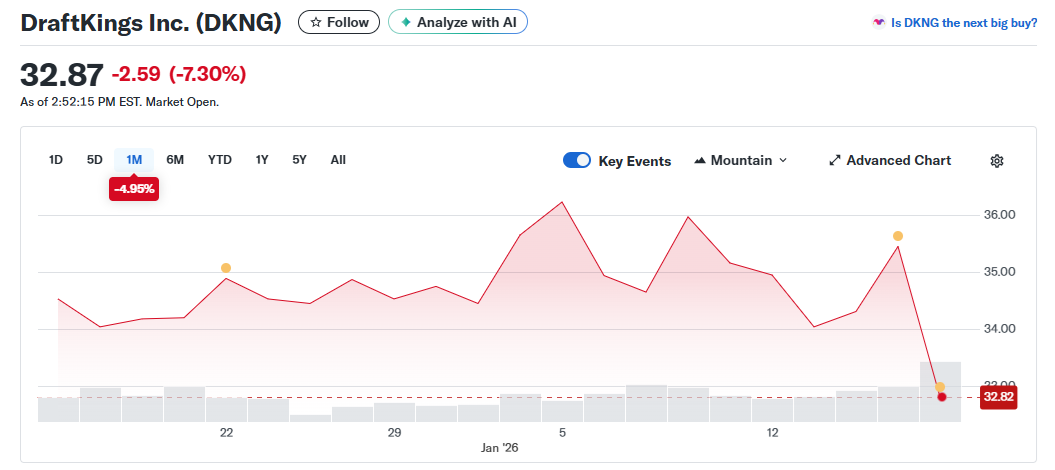Expand the Mountain chart type dropdown
The image size is (1055, 470).
(783, 161)
